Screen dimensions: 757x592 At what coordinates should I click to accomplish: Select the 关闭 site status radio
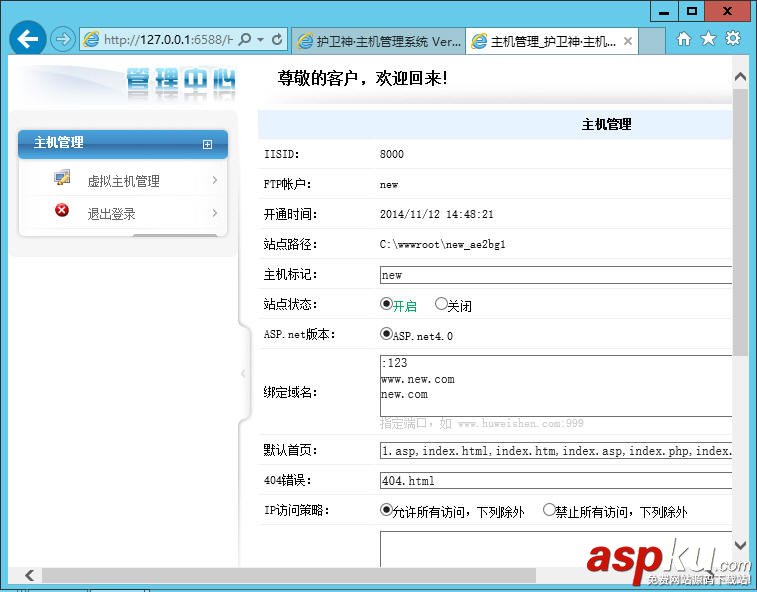tap(441, 304)
